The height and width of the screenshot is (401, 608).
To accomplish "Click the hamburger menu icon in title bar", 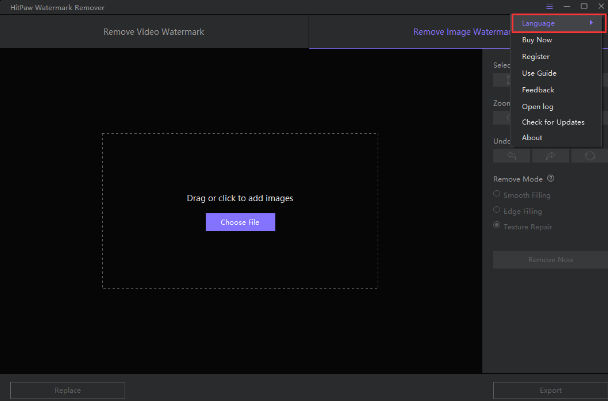I will (x=550, y=6).
